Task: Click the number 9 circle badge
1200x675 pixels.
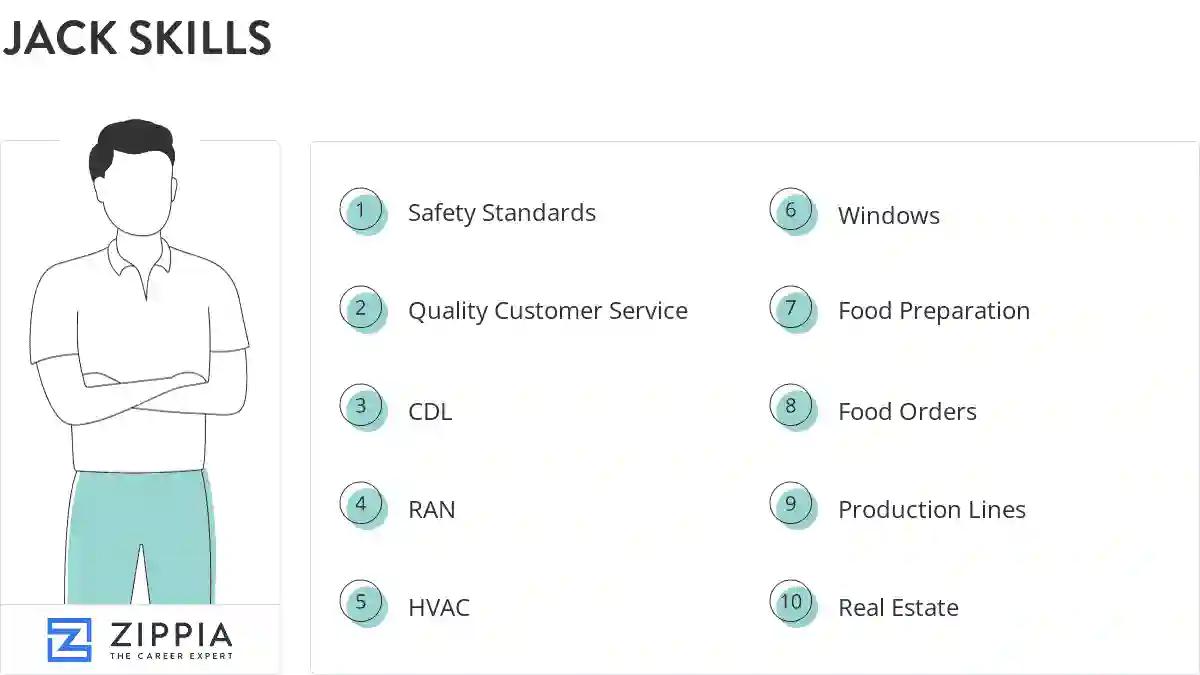Action: tap(791, 505)
